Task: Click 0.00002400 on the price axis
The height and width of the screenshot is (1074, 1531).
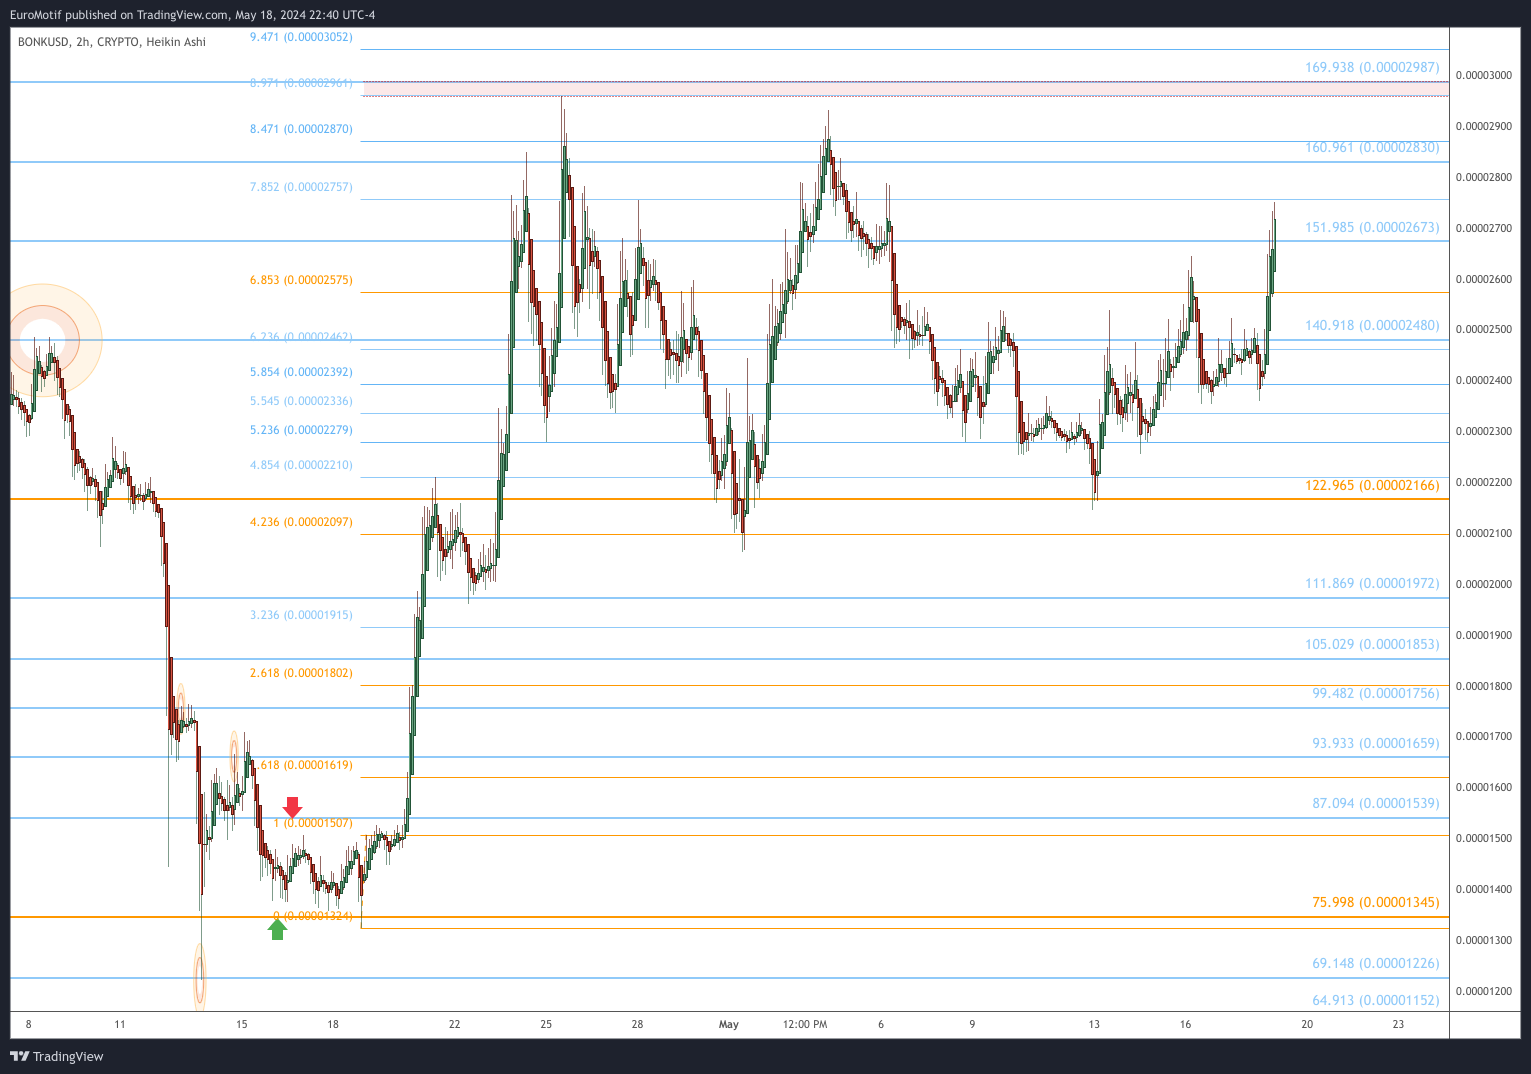Action: (1484, 381)
